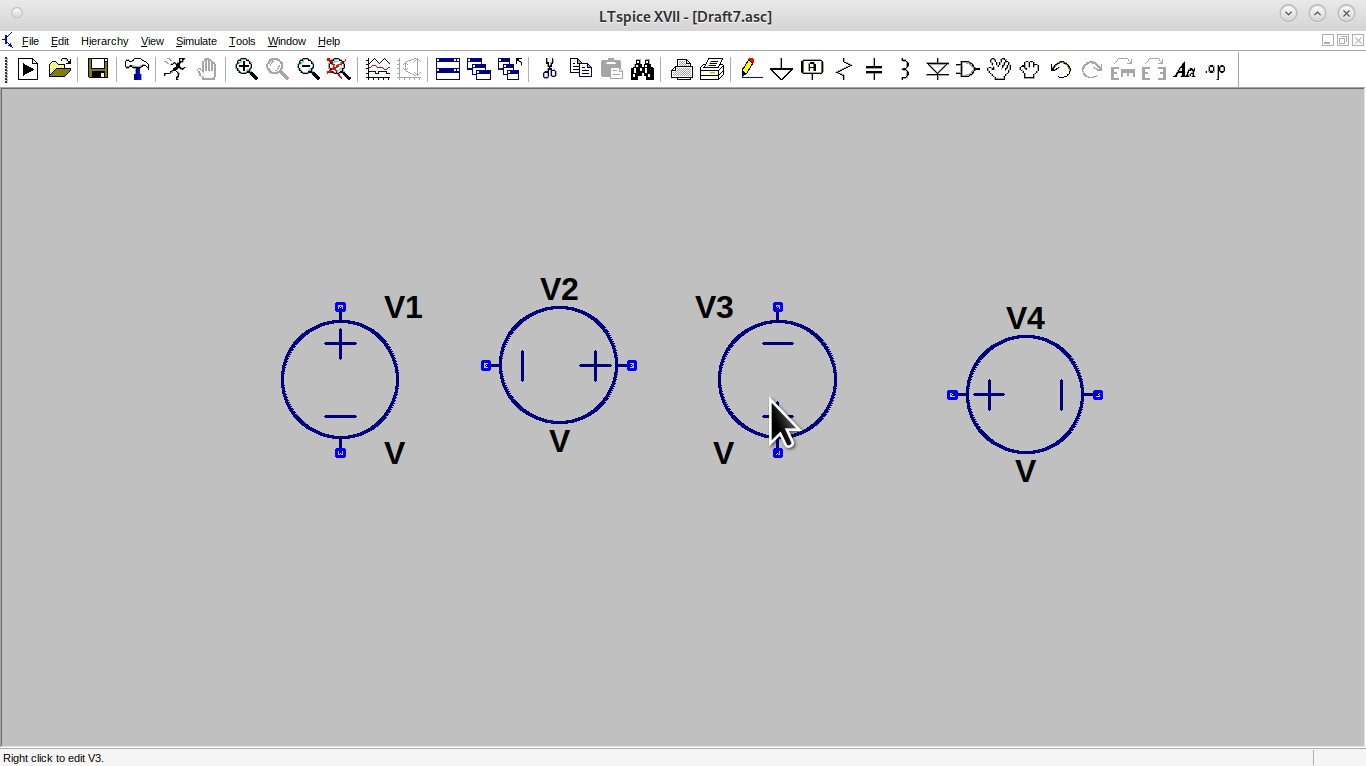Click the V value text beside V1
Viewport: 1366px width, 766px height.
pyautogui.click(x=395, y=453)
